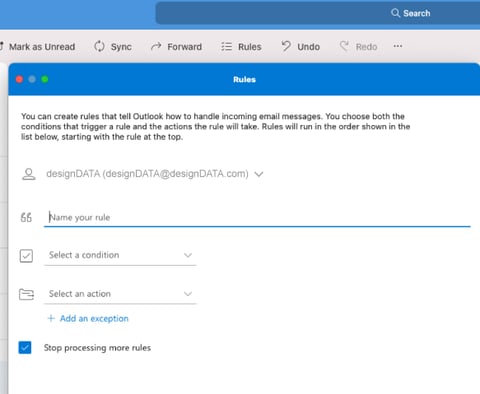Open the Rules list icon in toolbar
The width and height of the screenshot is (480, 394).
pos(227,46)
